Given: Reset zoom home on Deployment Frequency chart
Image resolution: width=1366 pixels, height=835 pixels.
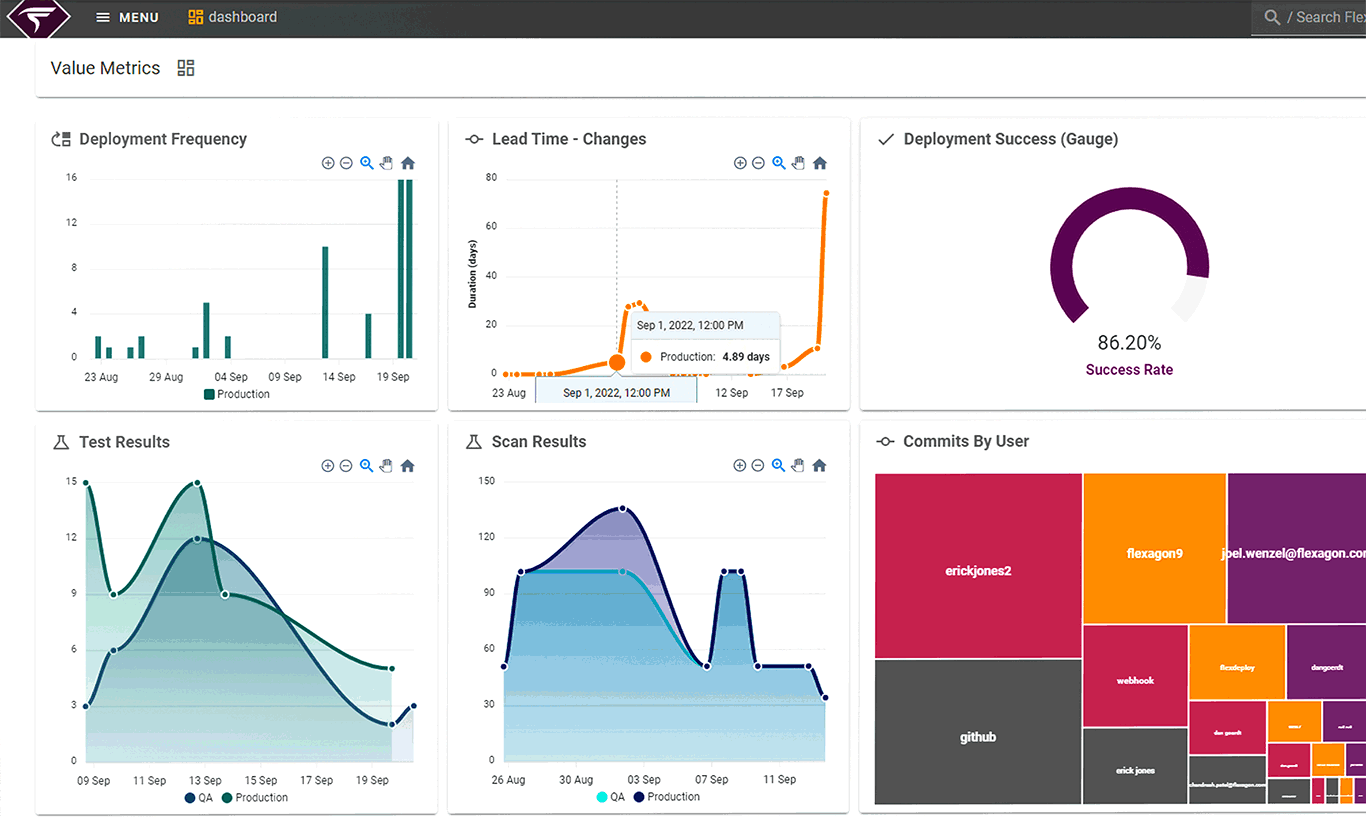Looking at the screenshot, I should point(408,163).
